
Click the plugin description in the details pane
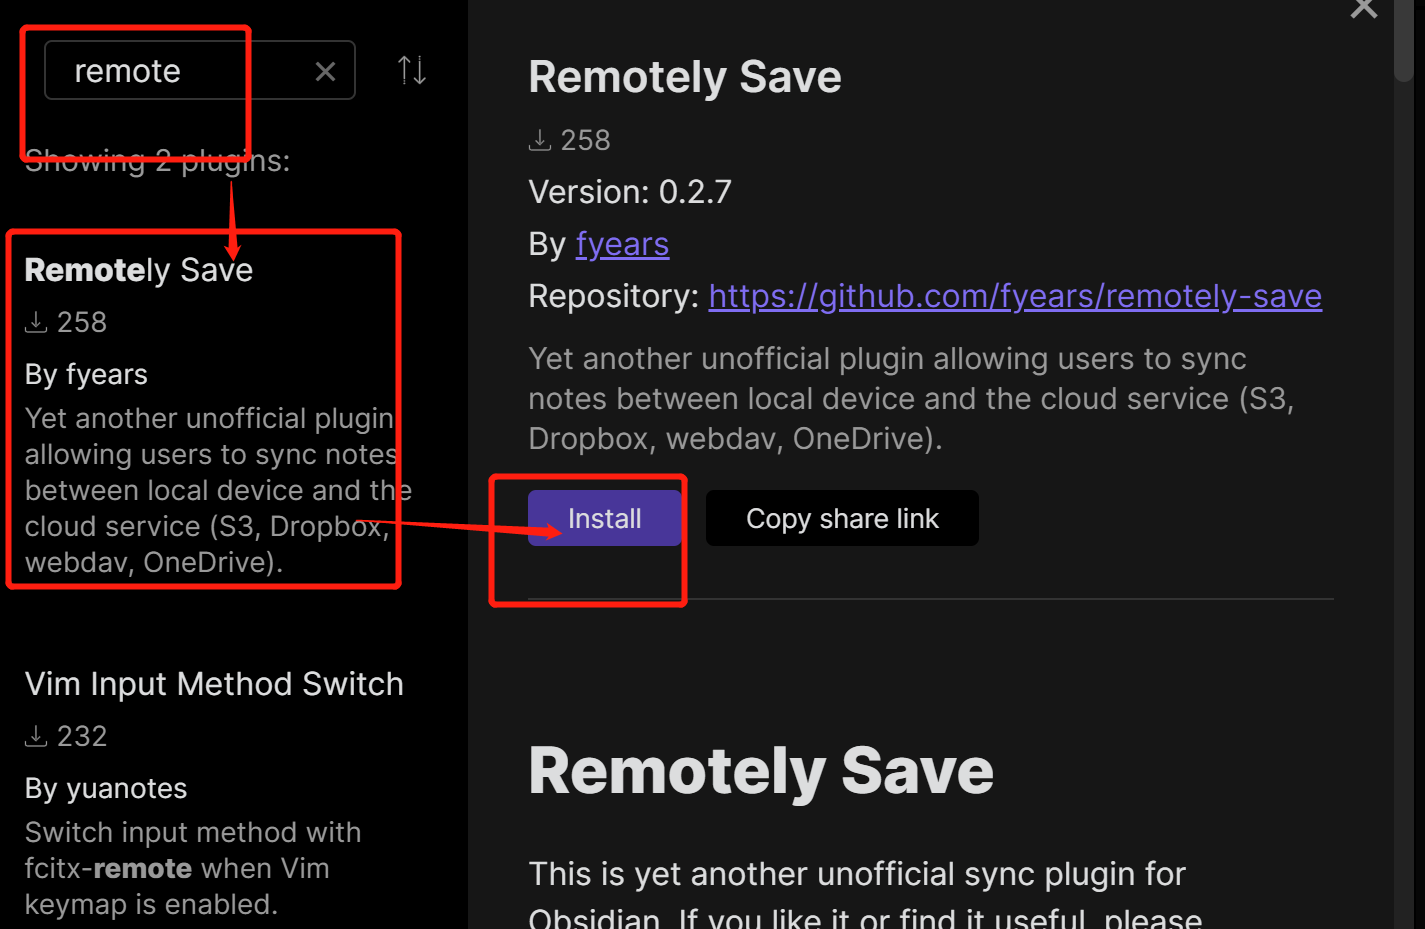click(910, 398)
